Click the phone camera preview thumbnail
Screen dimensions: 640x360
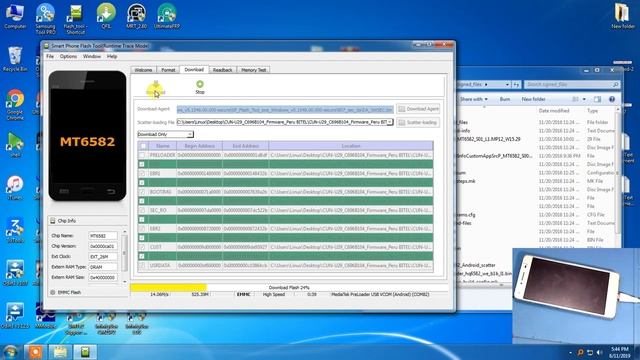coord(576,296)
